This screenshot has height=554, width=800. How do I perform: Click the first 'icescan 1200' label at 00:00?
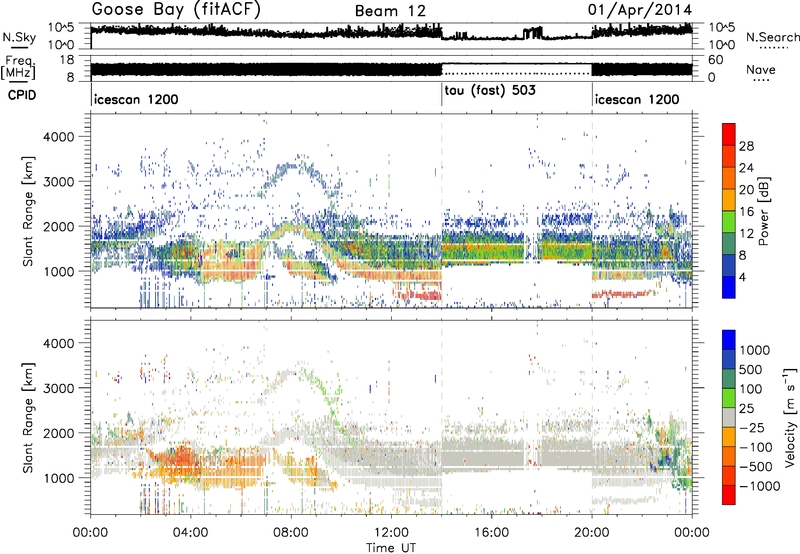coord(136,99)
